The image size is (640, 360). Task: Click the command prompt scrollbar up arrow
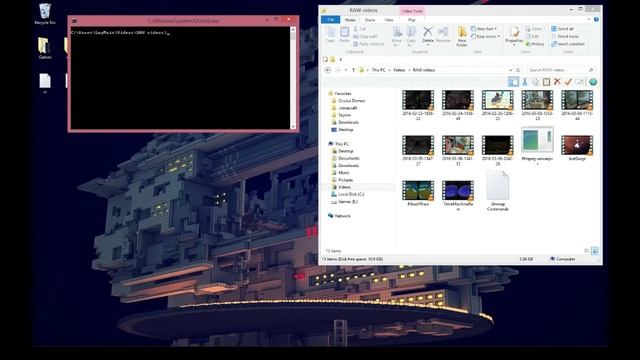(293, 30)
